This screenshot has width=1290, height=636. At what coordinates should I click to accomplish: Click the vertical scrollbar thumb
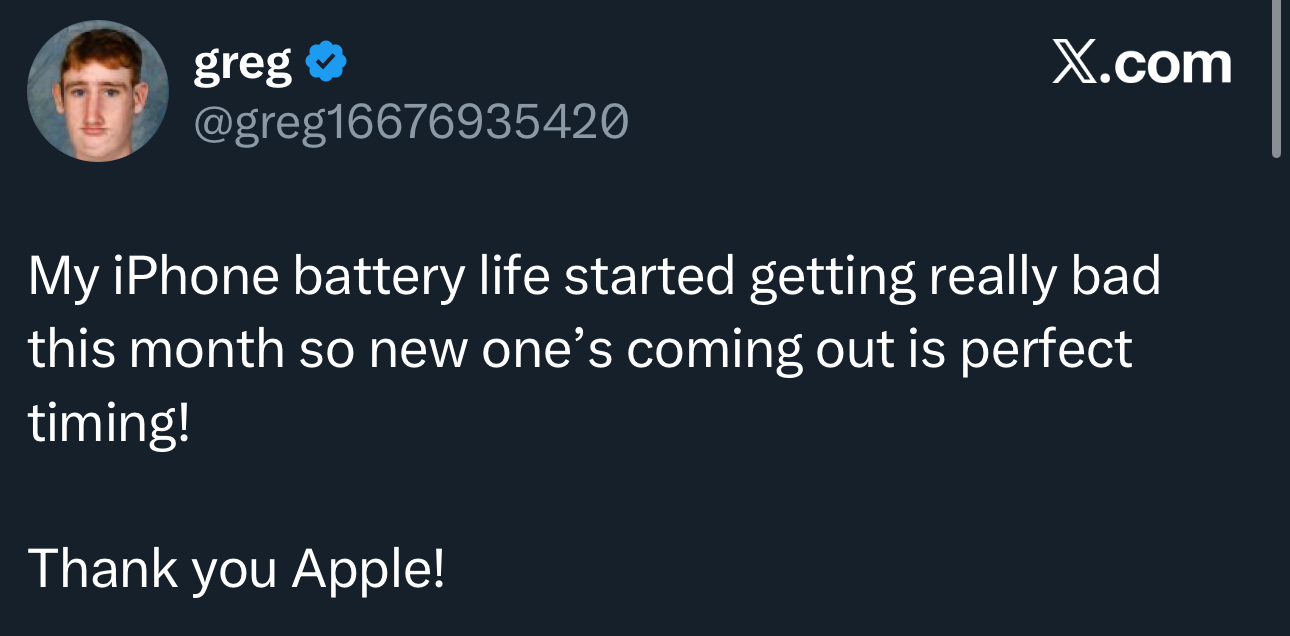click(x=1276, y=80)
